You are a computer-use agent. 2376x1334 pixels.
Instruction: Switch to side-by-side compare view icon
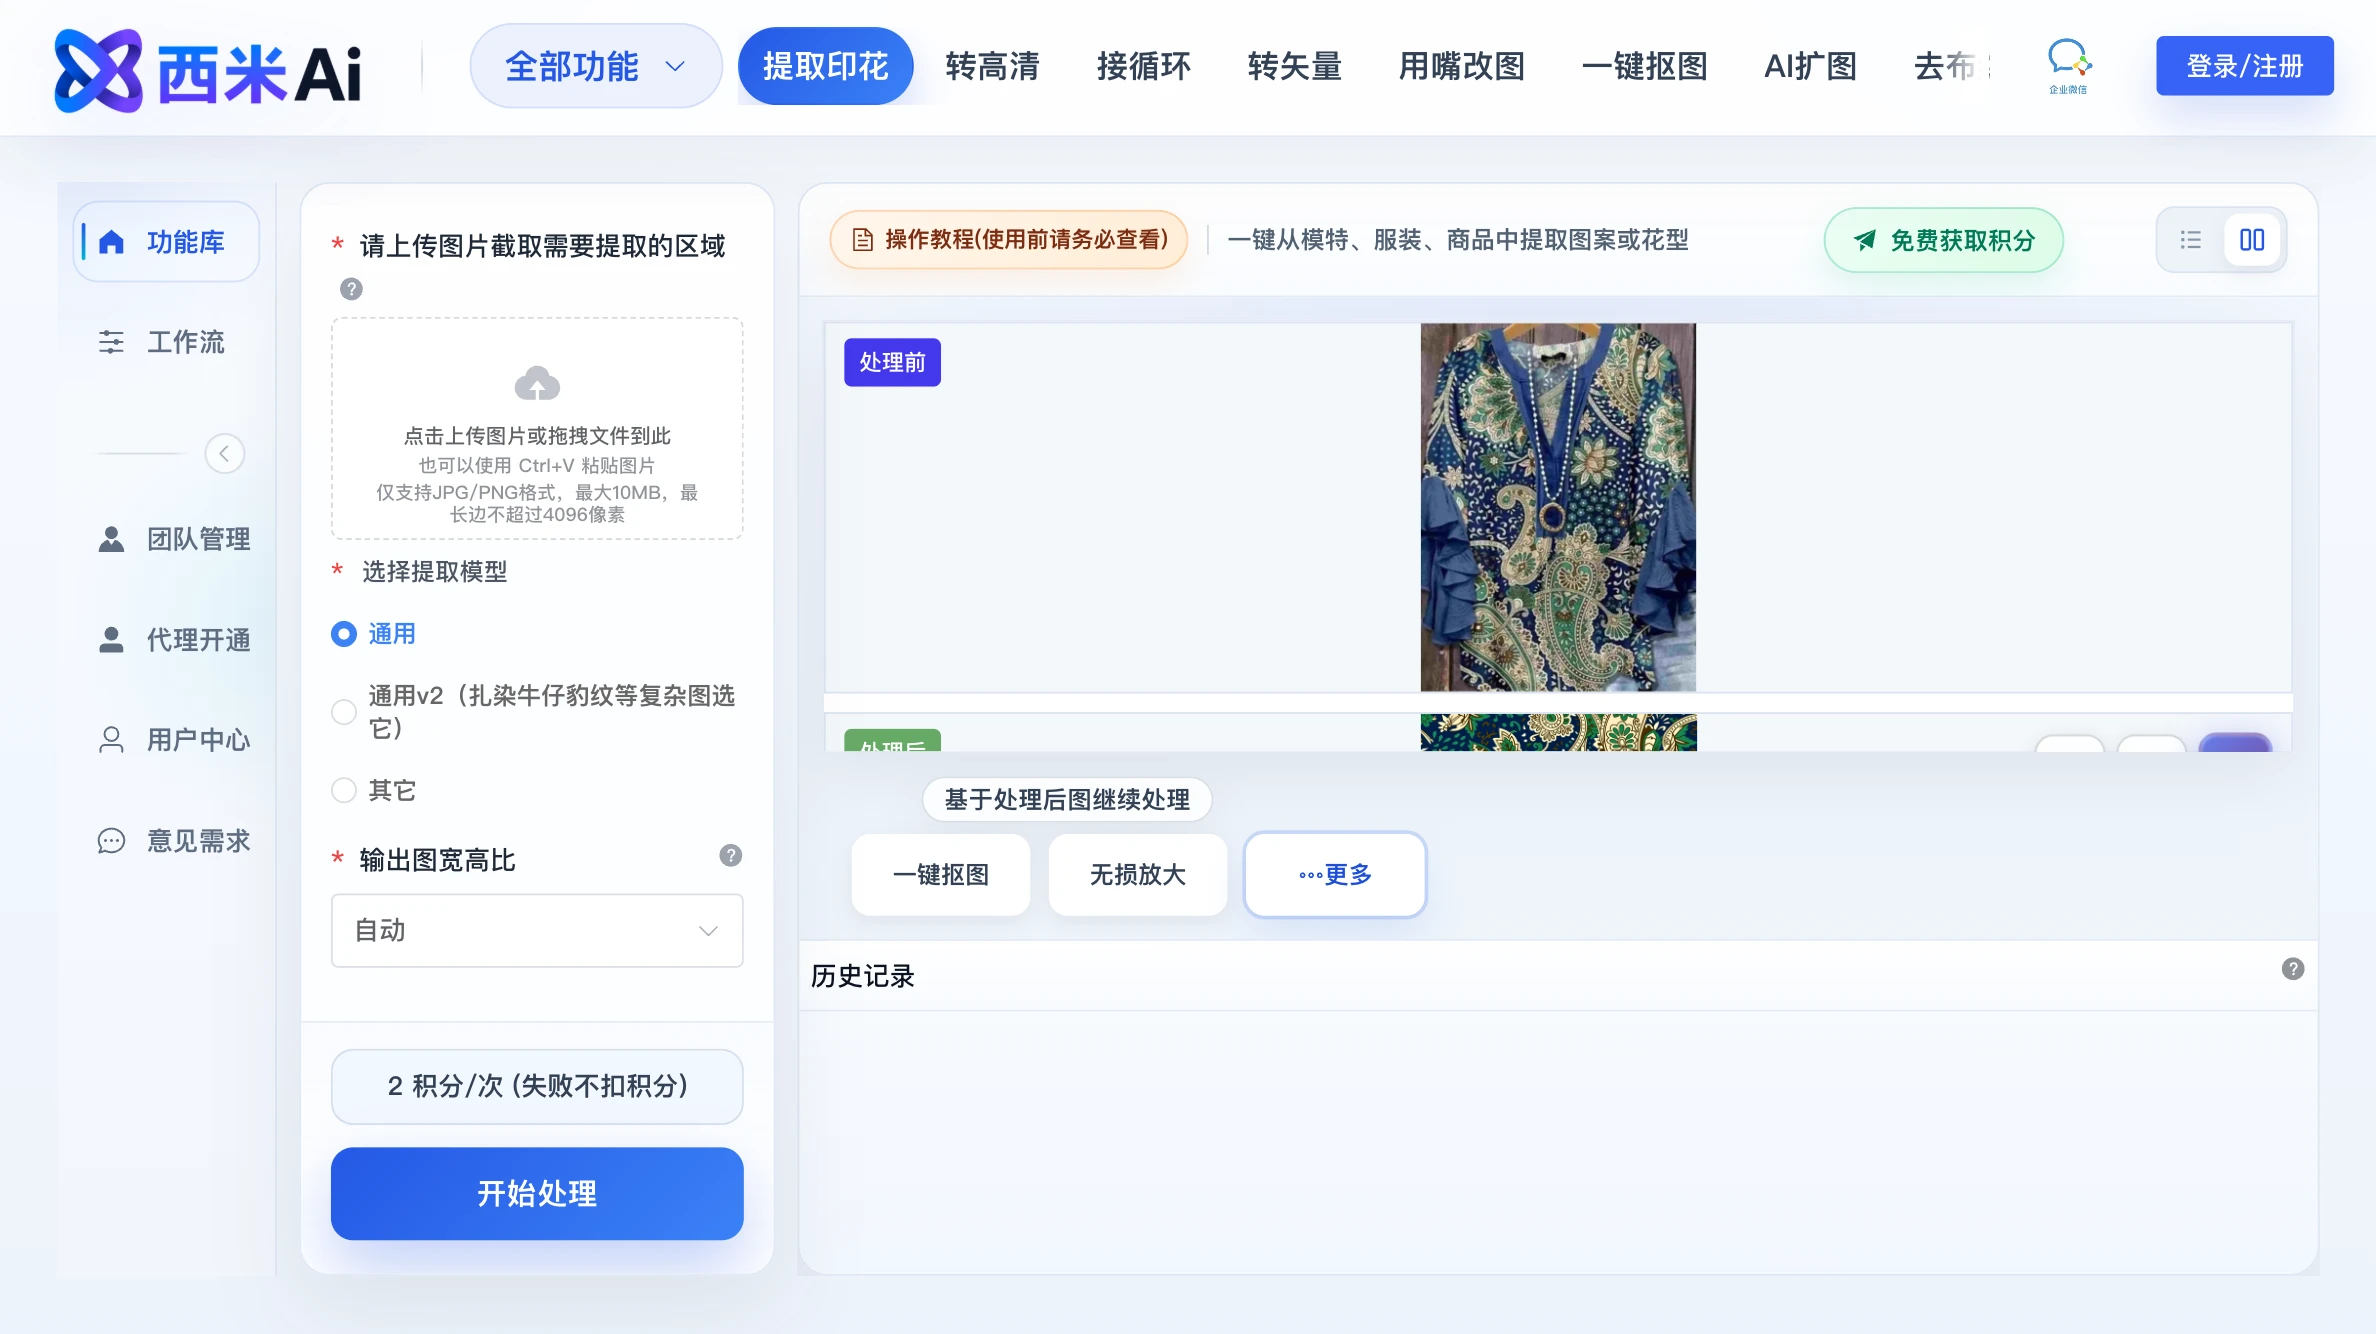click(2252, 240)
